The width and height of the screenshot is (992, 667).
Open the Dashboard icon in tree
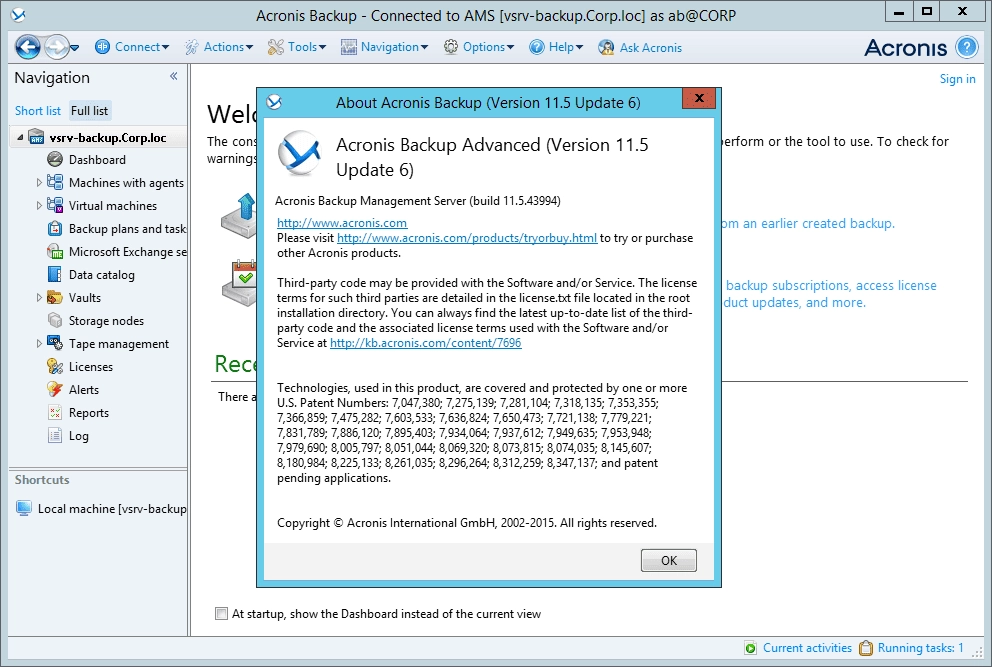tap(55, 159)
